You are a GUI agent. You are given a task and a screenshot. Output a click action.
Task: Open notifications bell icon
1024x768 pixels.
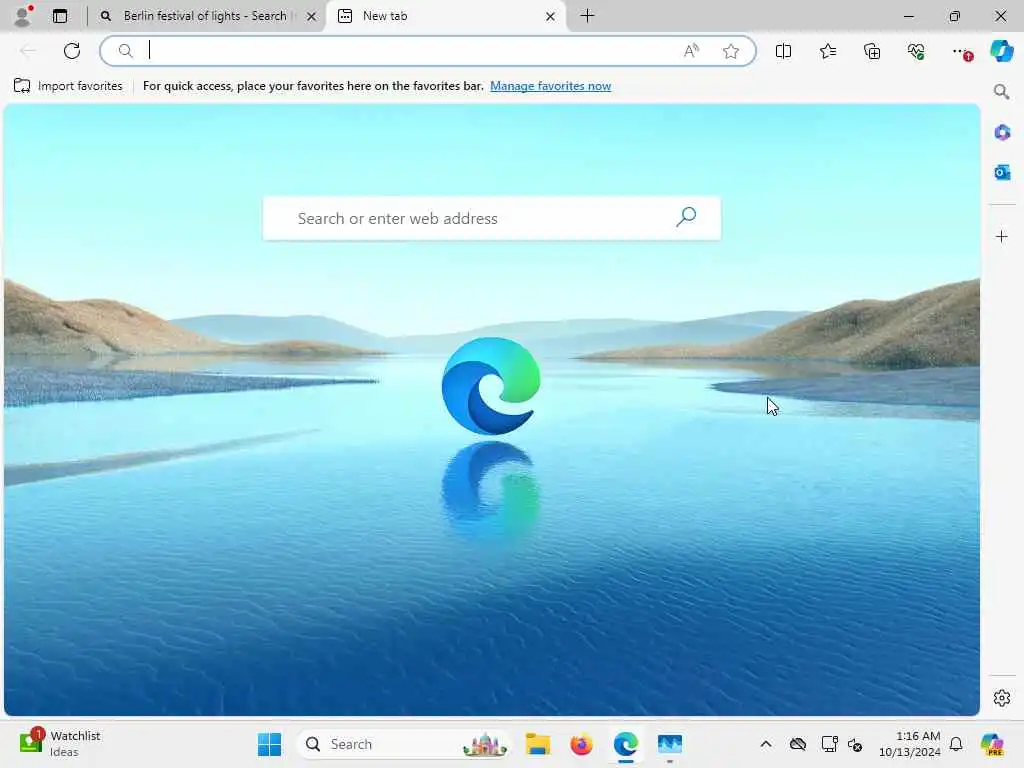coord(956,744)
